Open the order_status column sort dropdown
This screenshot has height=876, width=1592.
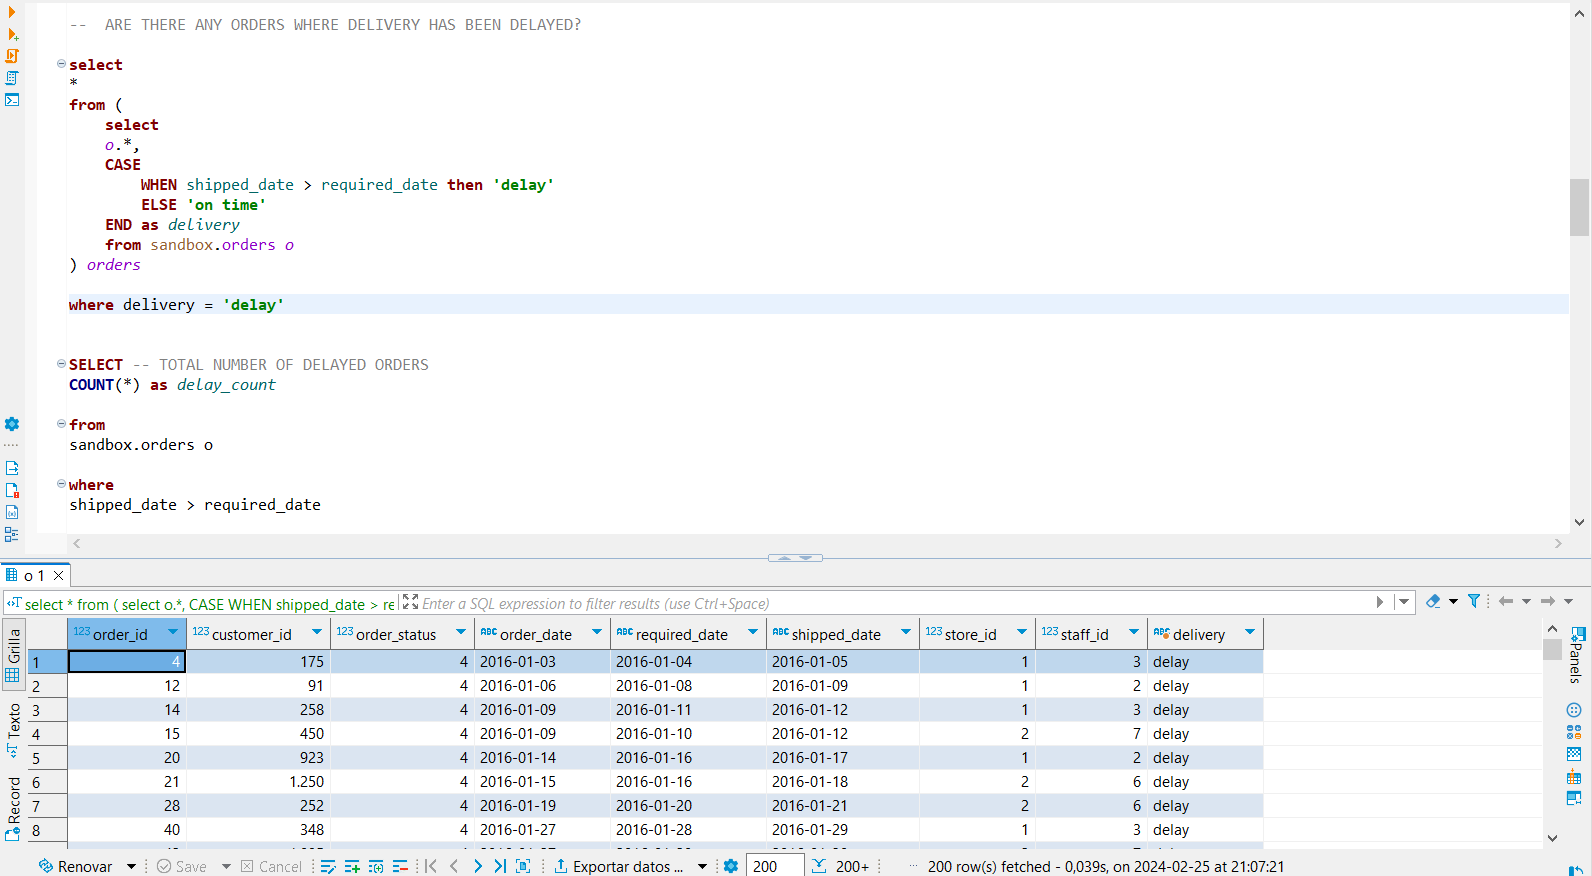tap(461, 632)
